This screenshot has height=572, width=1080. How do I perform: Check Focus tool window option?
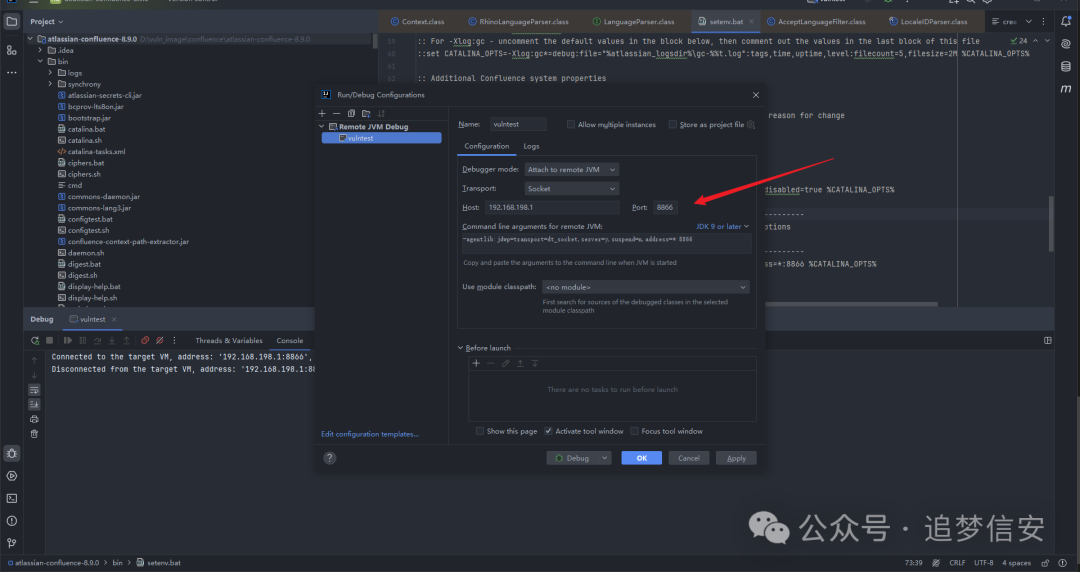coord(634,431)
